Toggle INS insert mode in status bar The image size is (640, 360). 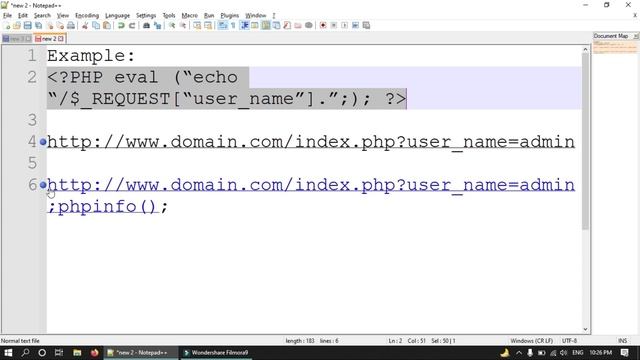[x=622, y=340]
